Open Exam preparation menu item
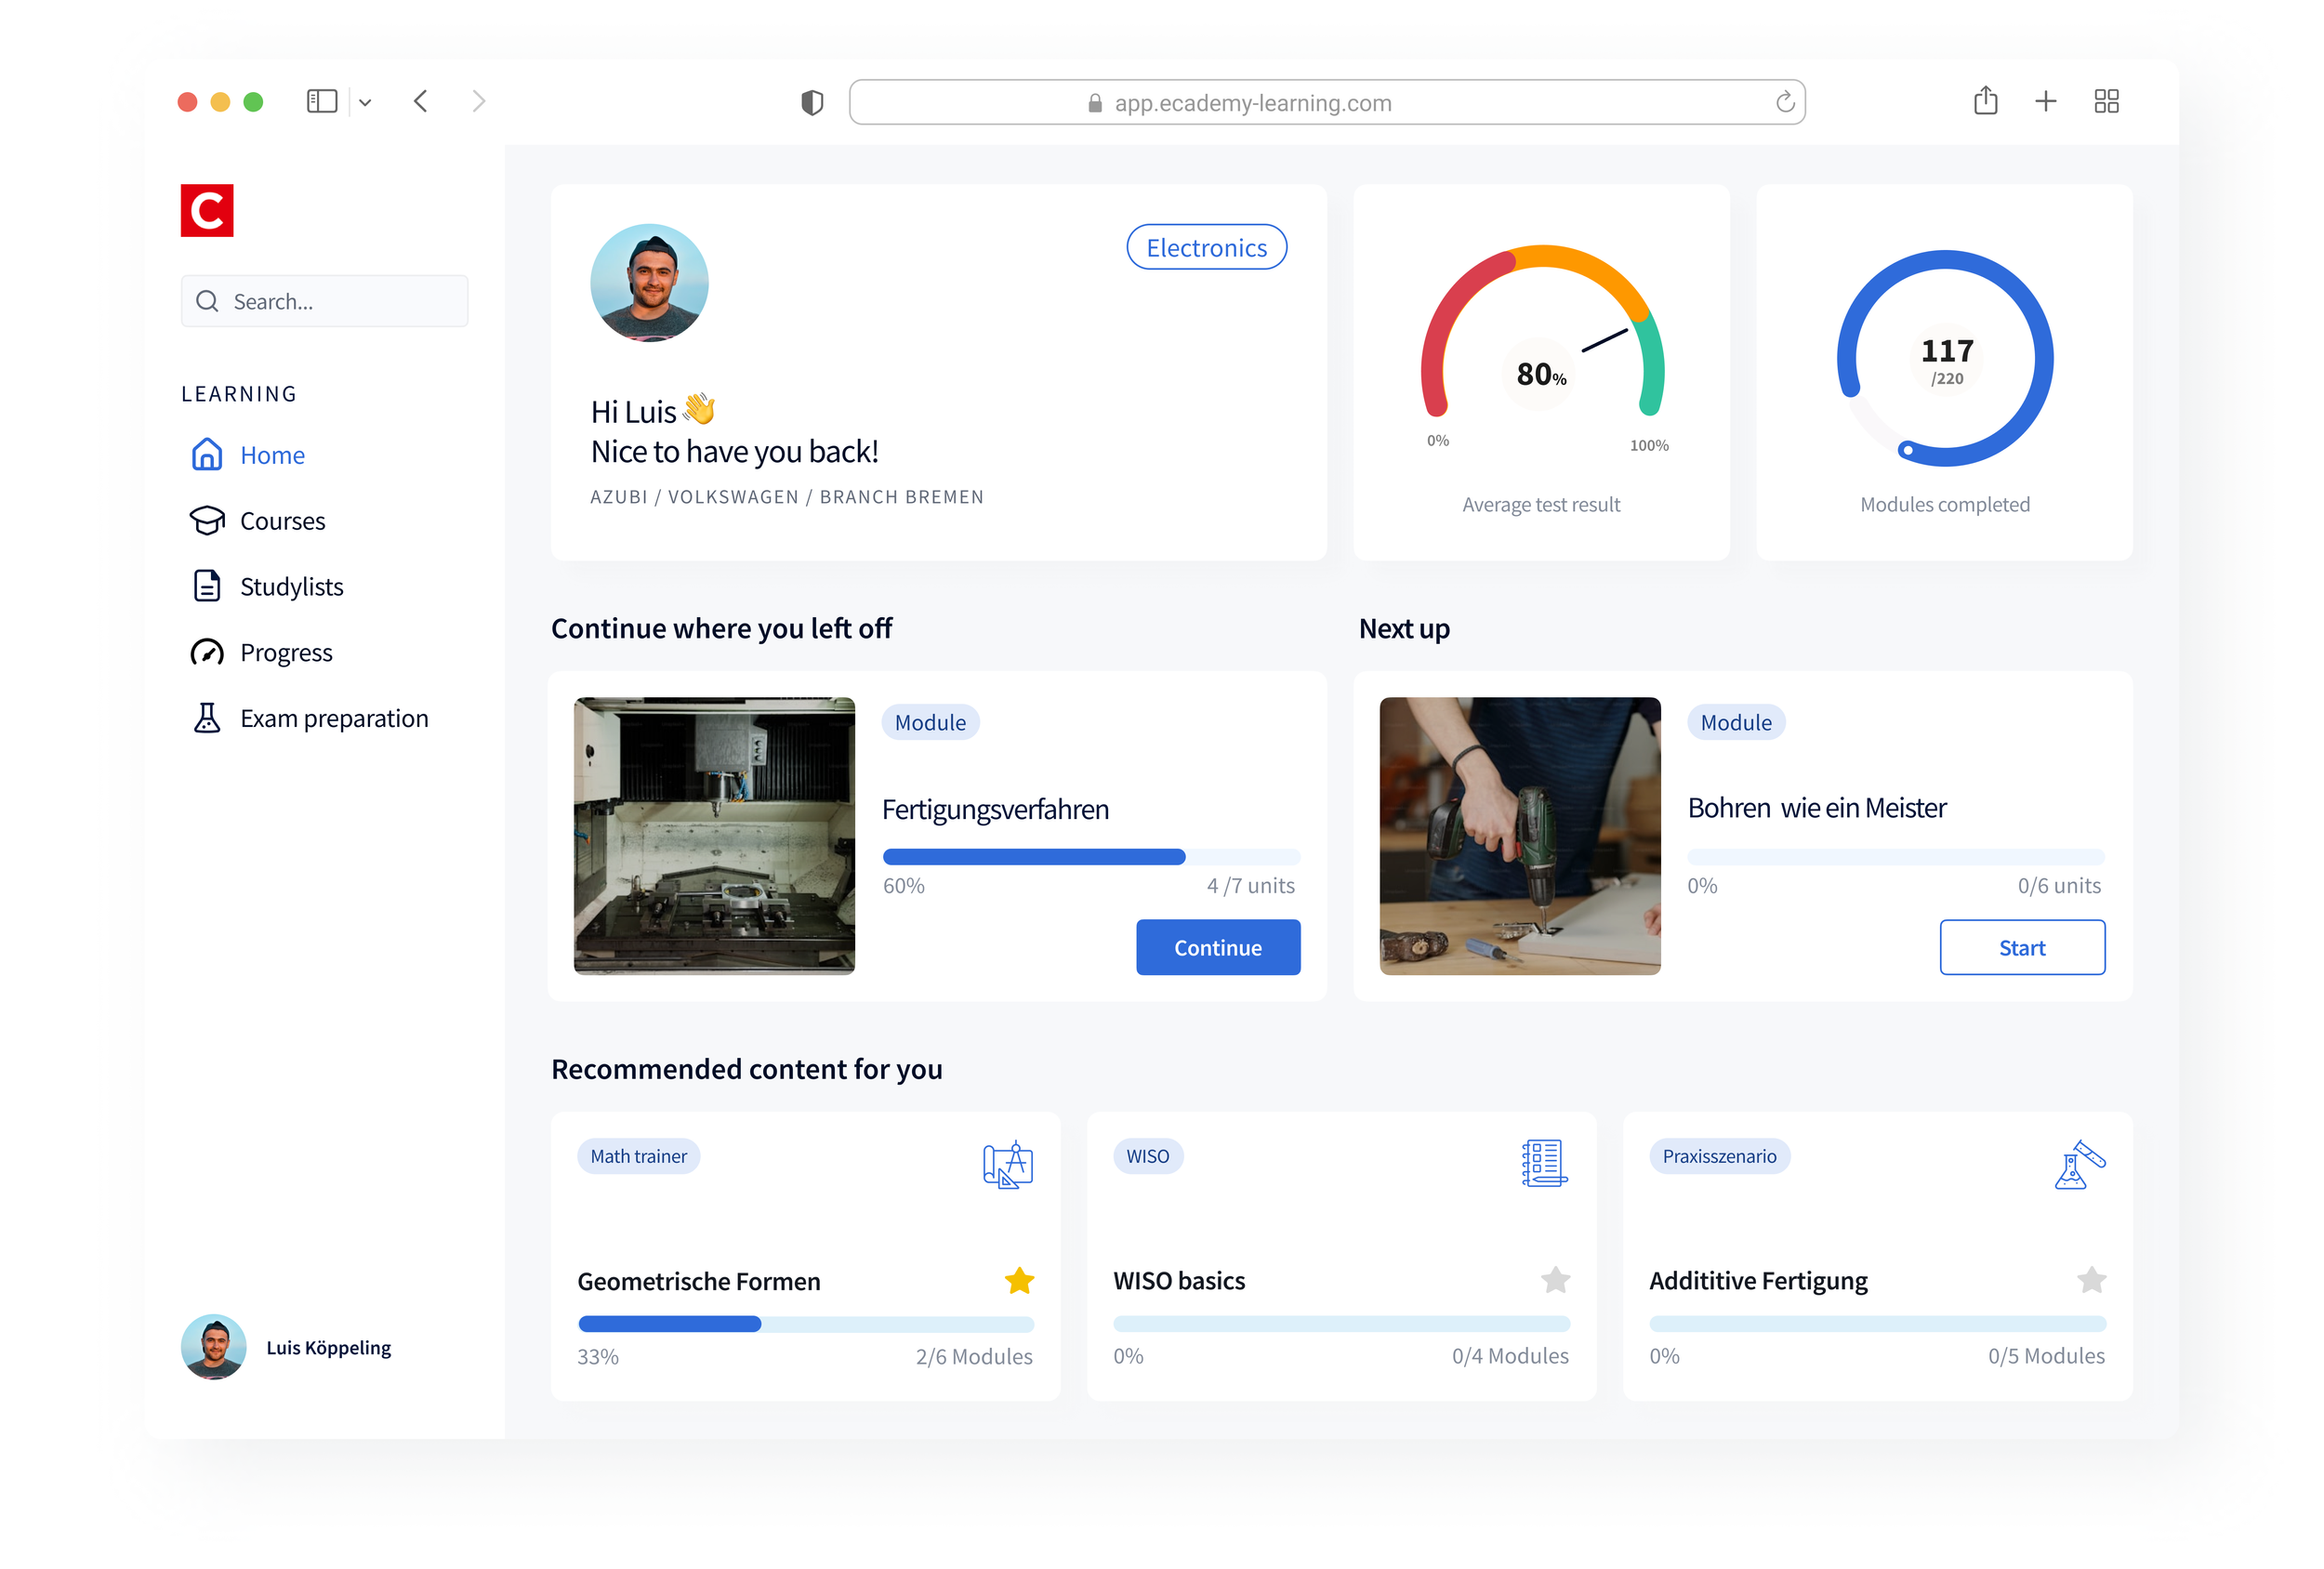 [x=333, y=718]
